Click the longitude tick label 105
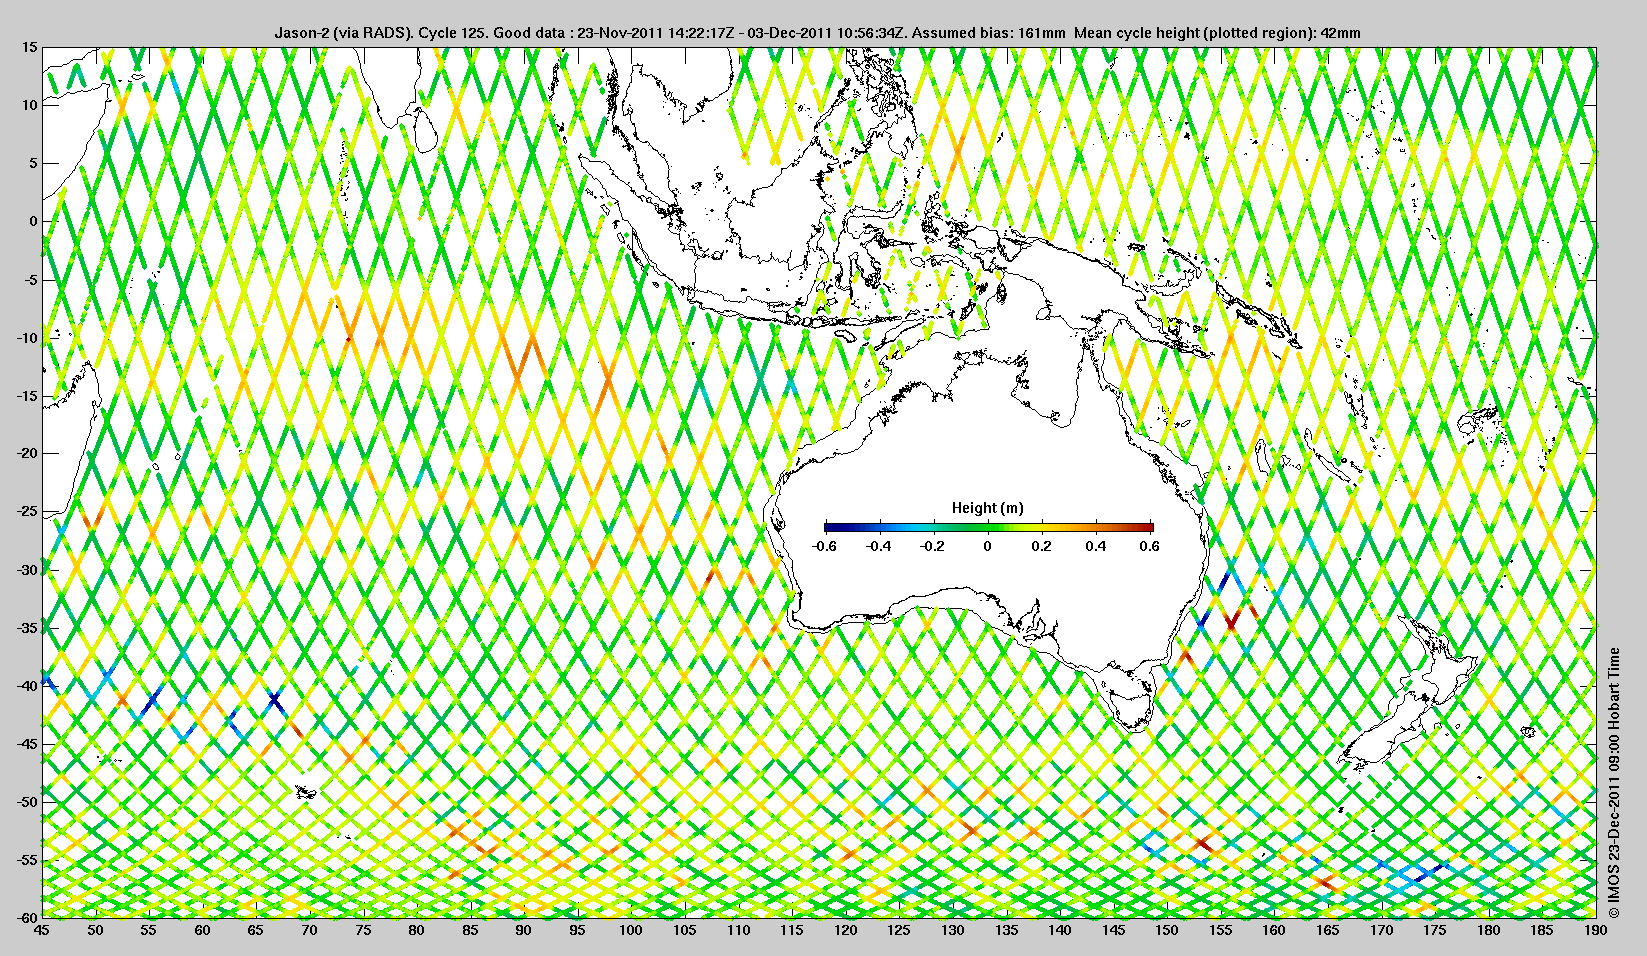Screen dimensions: 1647x956 coord(685,930)
